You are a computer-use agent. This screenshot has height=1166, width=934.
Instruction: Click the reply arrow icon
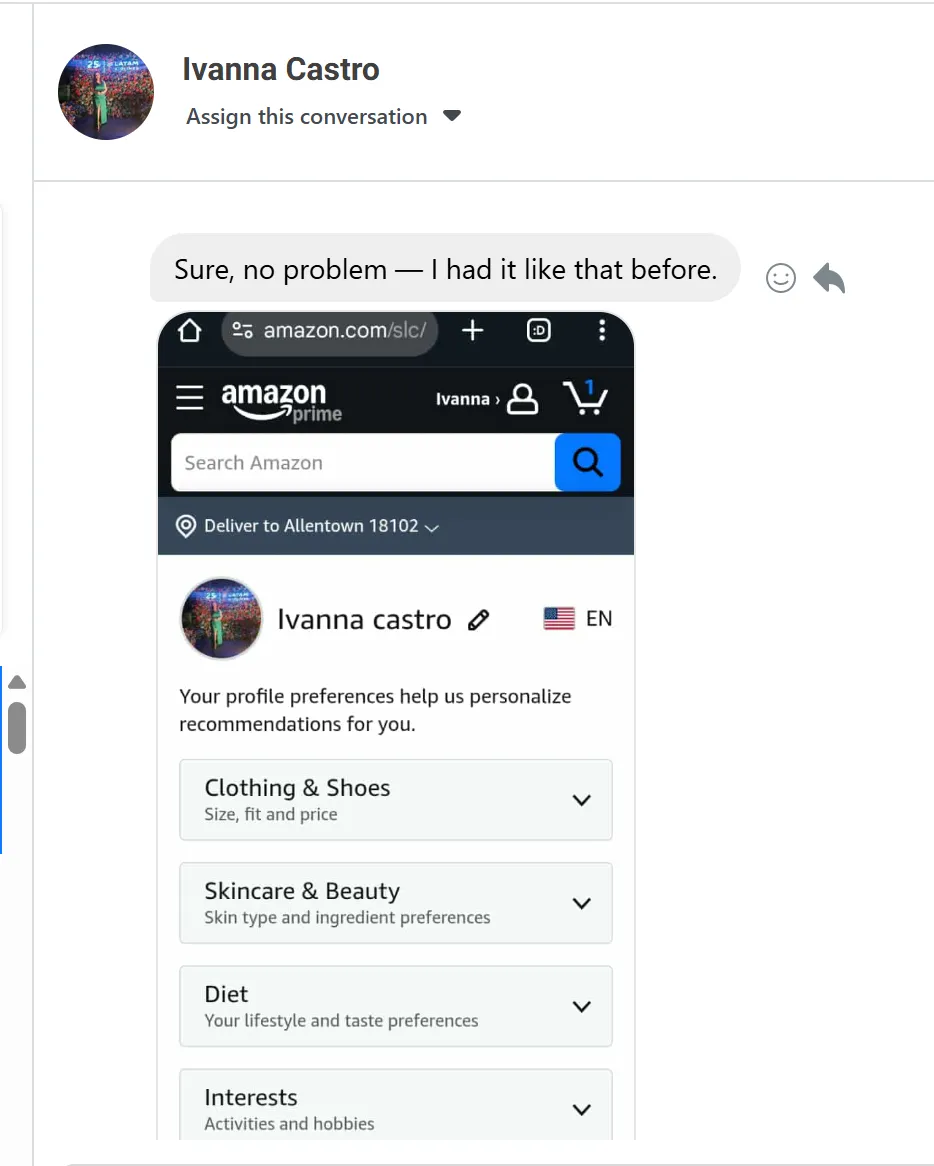[829, 278]
